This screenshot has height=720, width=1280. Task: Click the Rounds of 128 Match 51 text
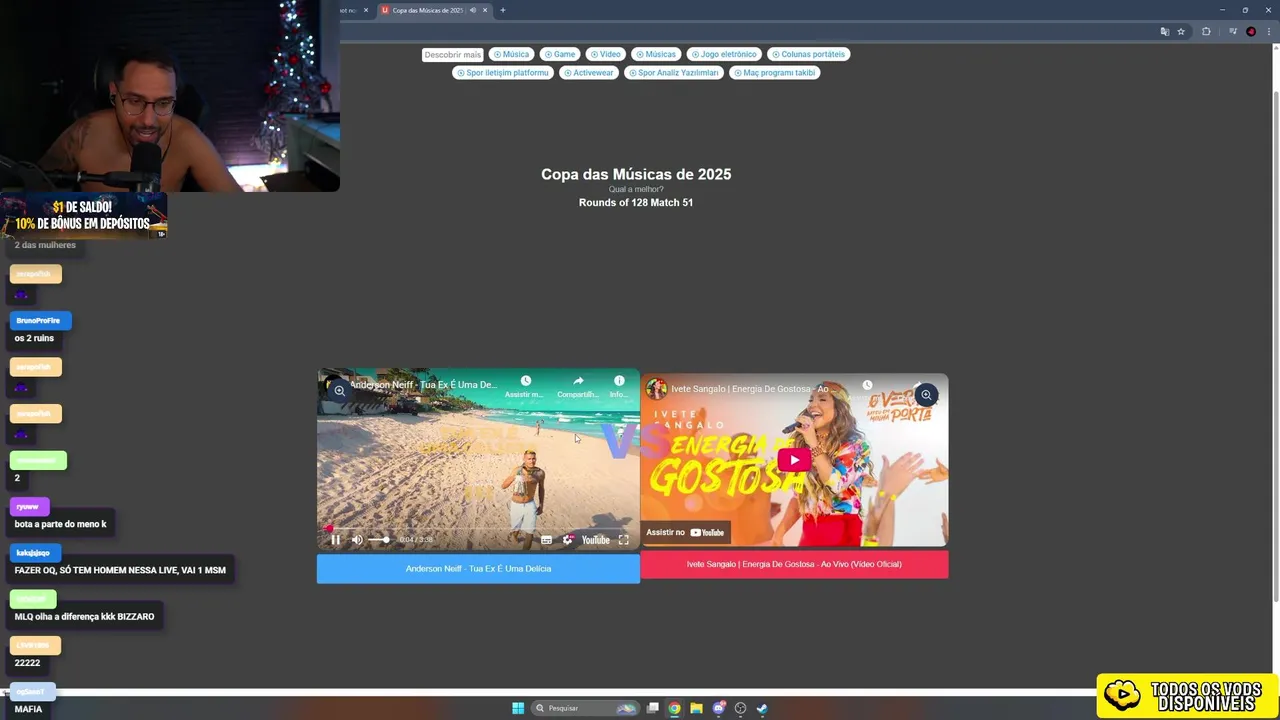click(636, 203)
